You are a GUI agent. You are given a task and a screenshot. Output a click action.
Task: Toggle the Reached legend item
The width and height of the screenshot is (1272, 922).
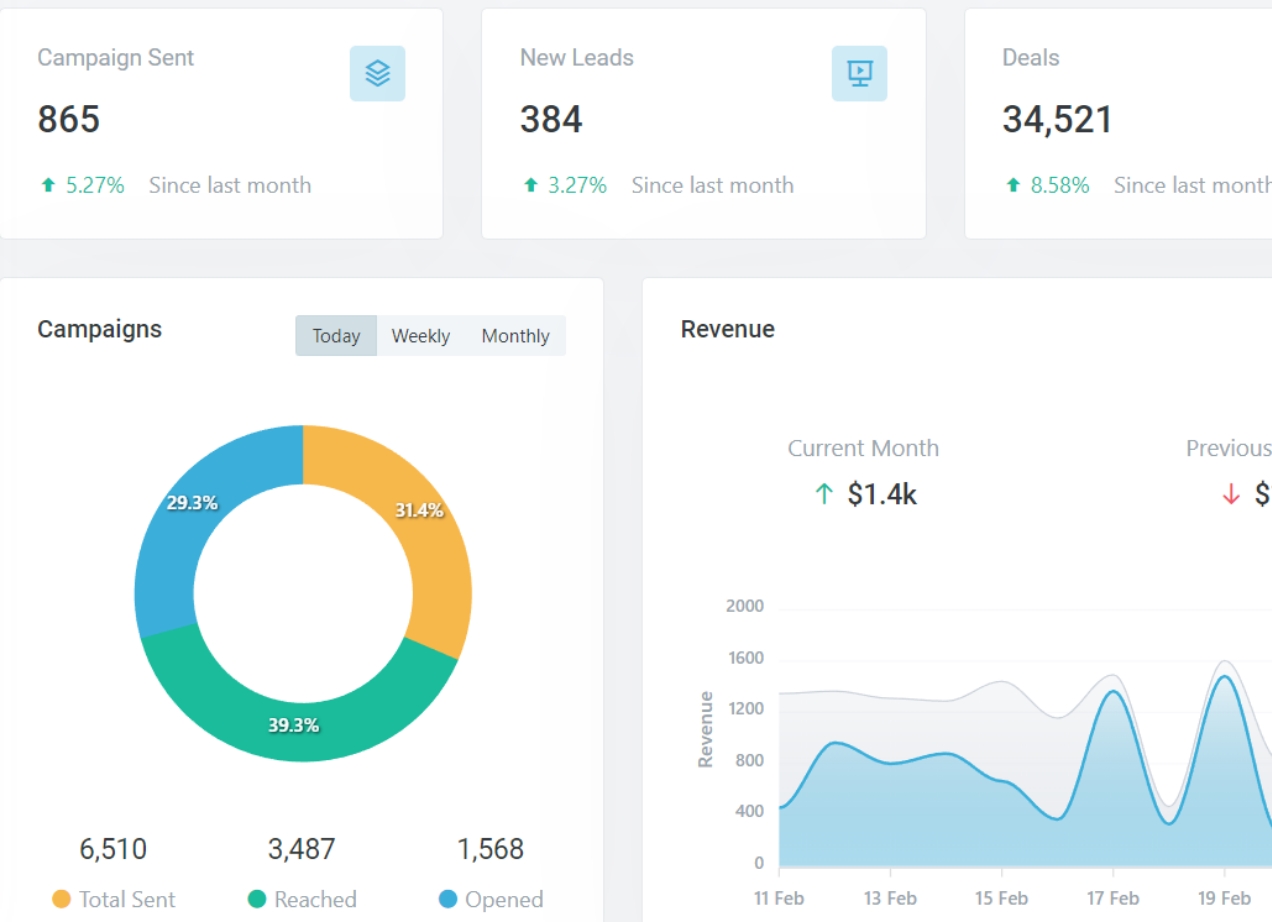coord(302,899)
